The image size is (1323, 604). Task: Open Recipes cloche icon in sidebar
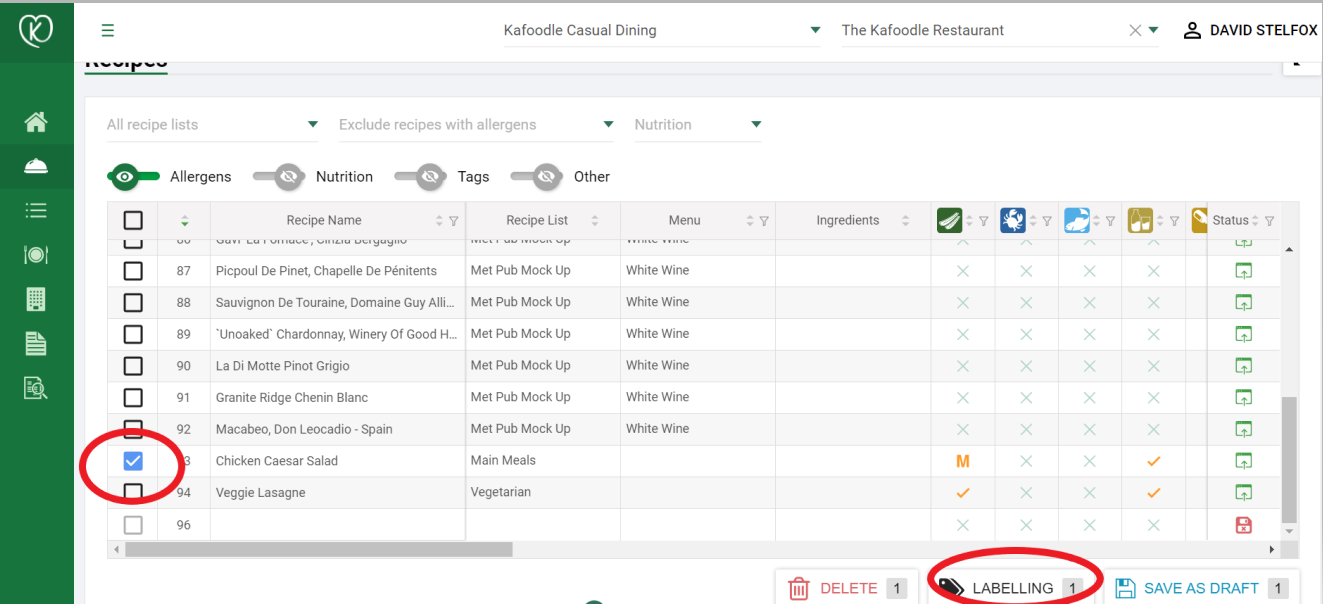coord(36,166)
